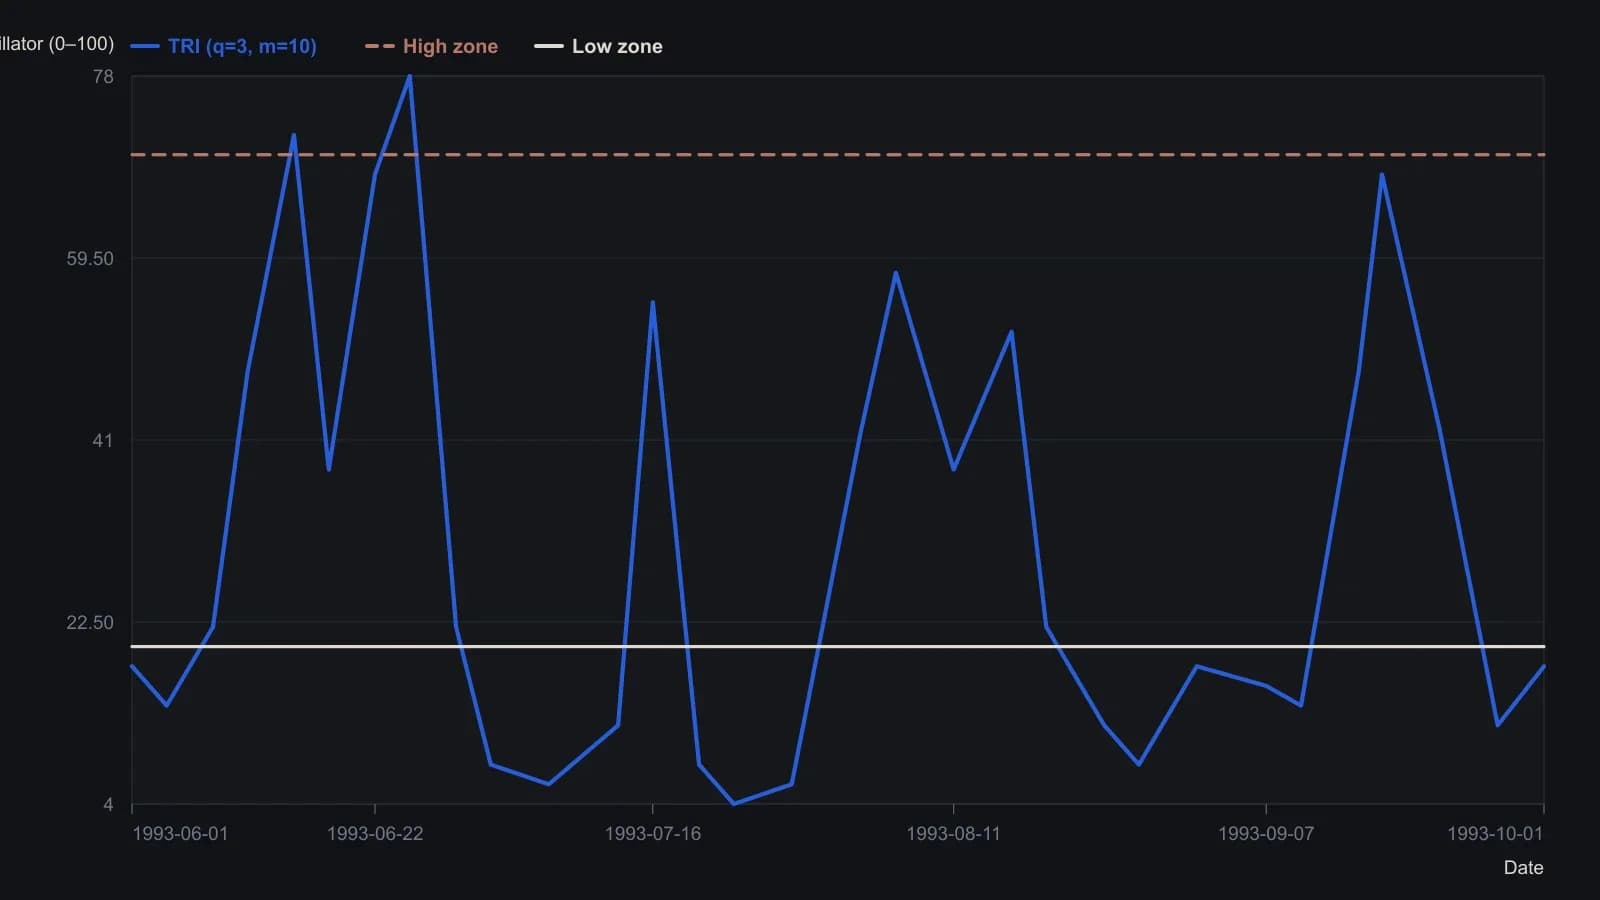Click the blue TRI legend line swatch
The width and height of the screenshot is (1600, 900).
pos(145,46)
